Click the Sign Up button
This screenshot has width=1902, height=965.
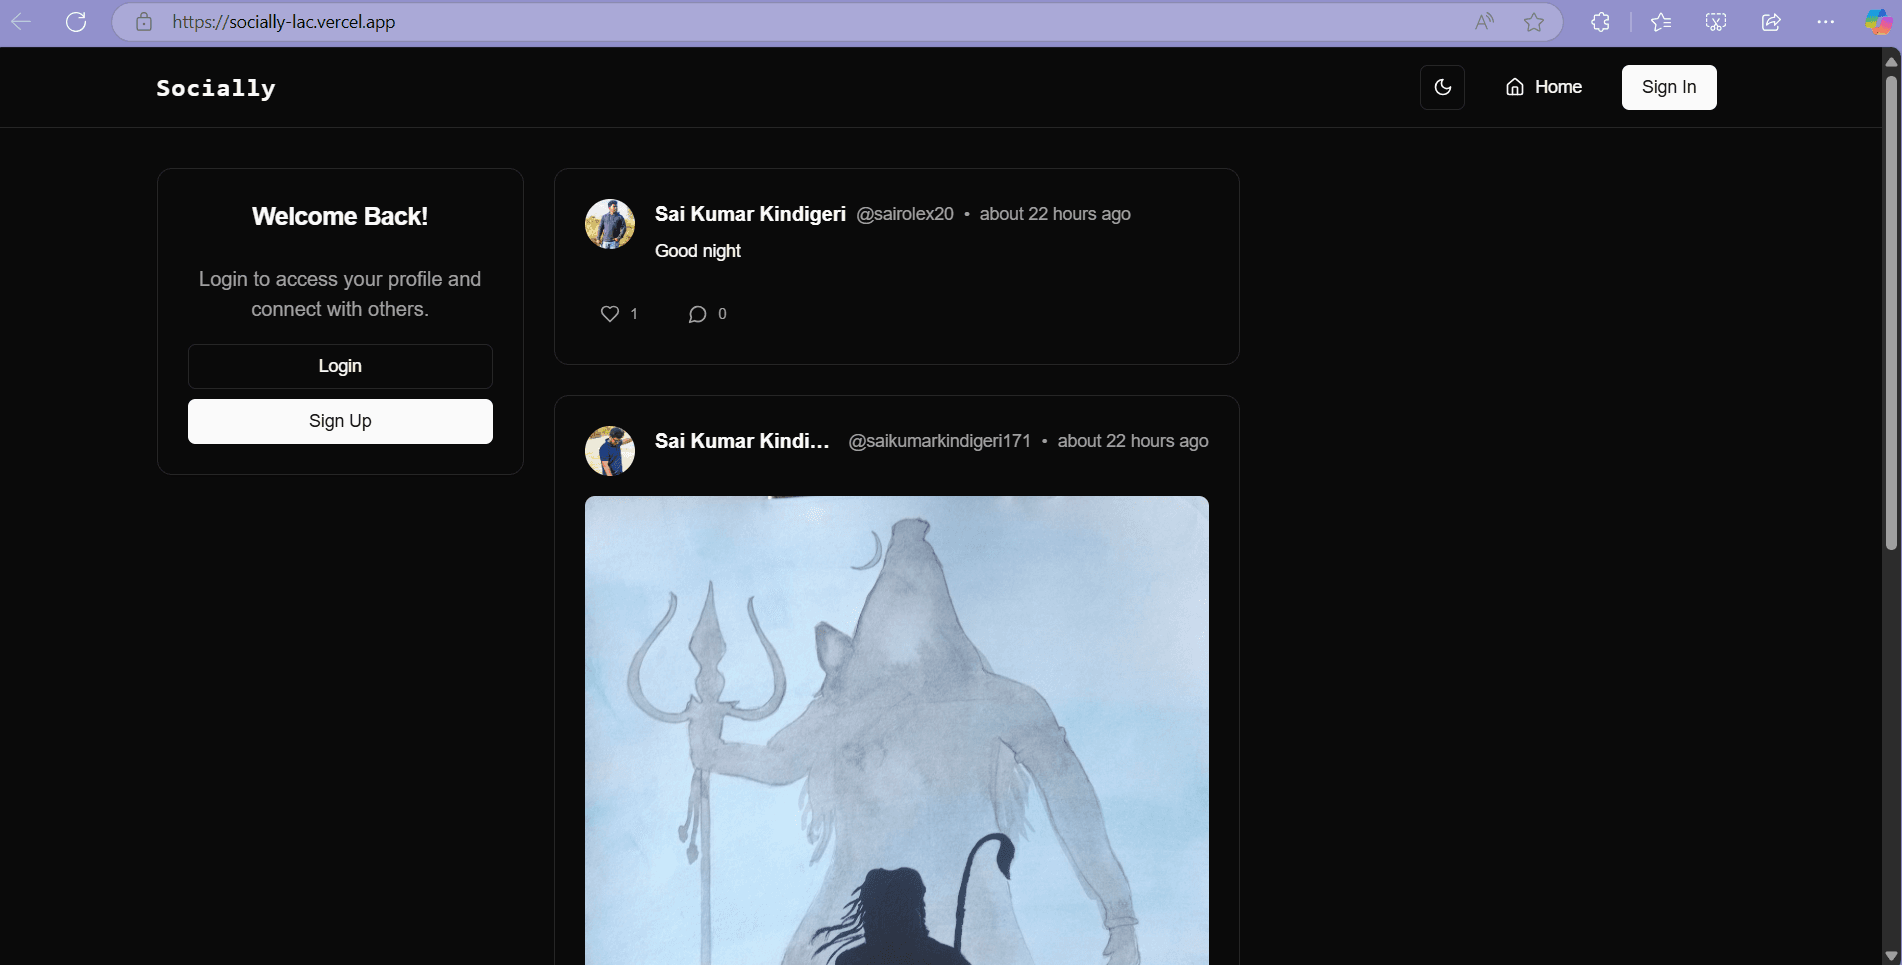coord(340,421)
